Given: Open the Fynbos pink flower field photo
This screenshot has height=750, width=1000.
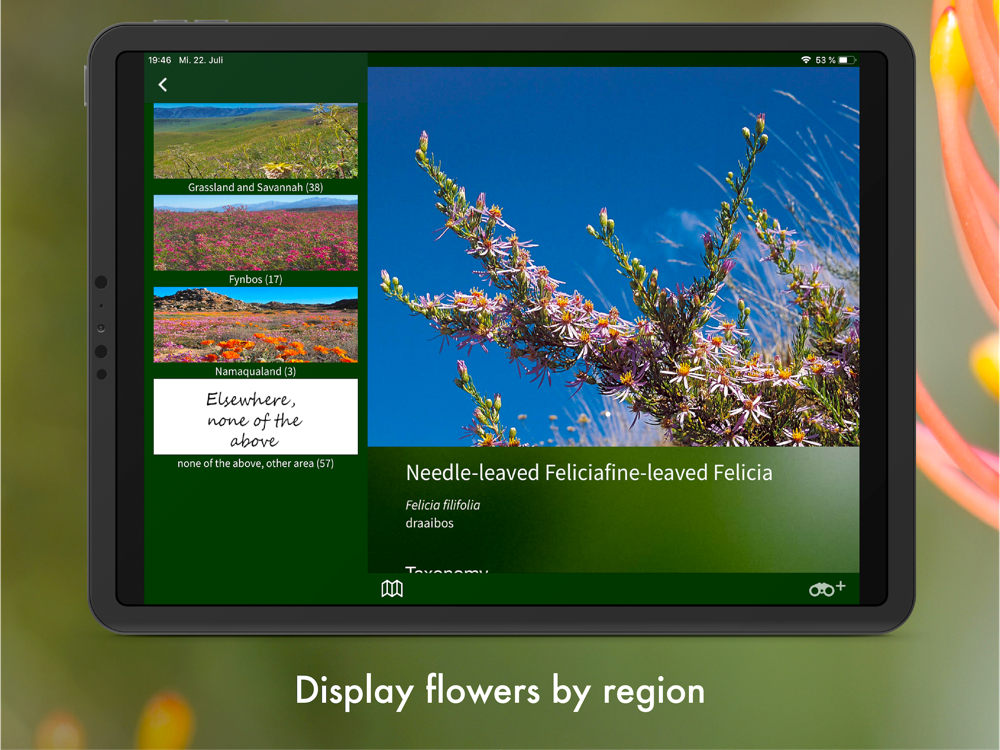Looking at the screenshot, I should pyautogui.click(x=256, y=233).
